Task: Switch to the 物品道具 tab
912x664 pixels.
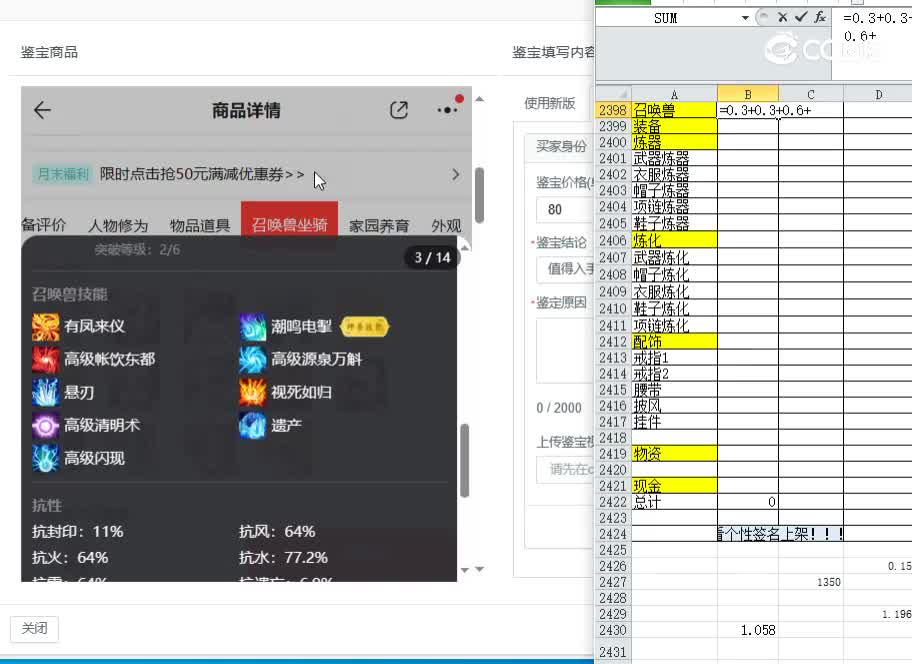Action: click(200, 225)
